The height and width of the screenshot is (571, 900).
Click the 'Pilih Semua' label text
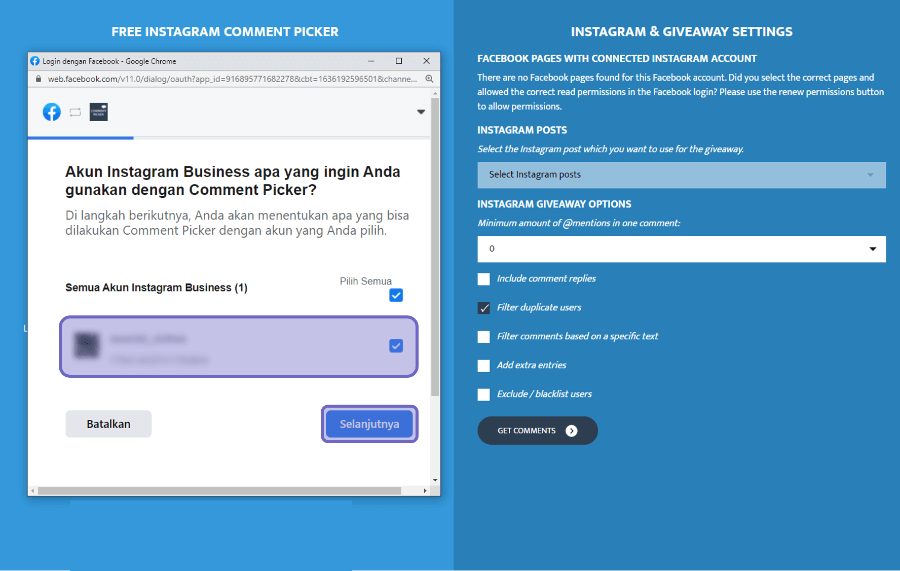[x=366, y=281]
